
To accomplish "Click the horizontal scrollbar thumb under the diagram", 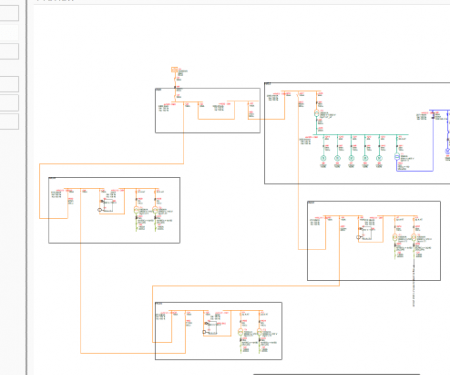I will (337, 374).
